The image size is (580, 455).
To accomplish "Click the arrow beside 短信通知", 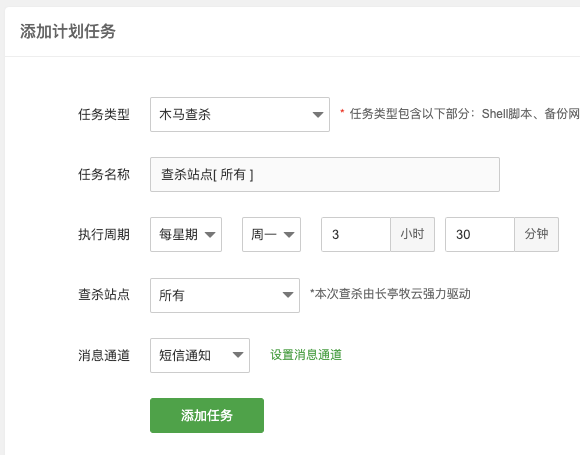I will coord(238,355).
